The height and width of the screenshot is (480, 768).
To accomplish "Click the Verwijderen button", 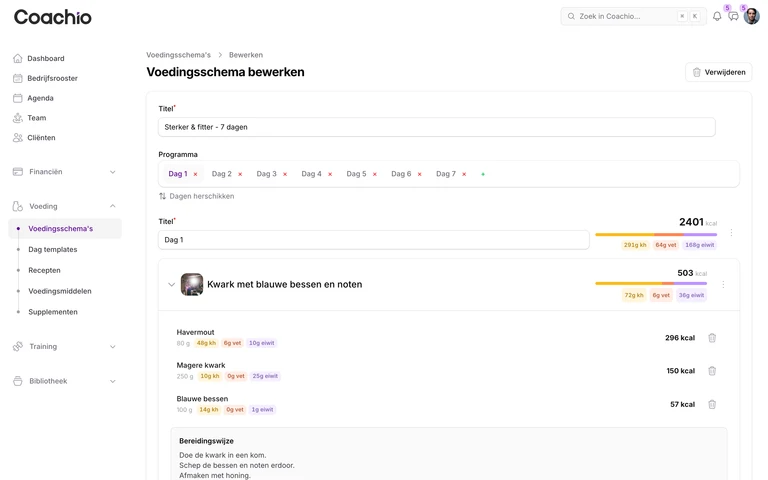I will tap(719, 72).
